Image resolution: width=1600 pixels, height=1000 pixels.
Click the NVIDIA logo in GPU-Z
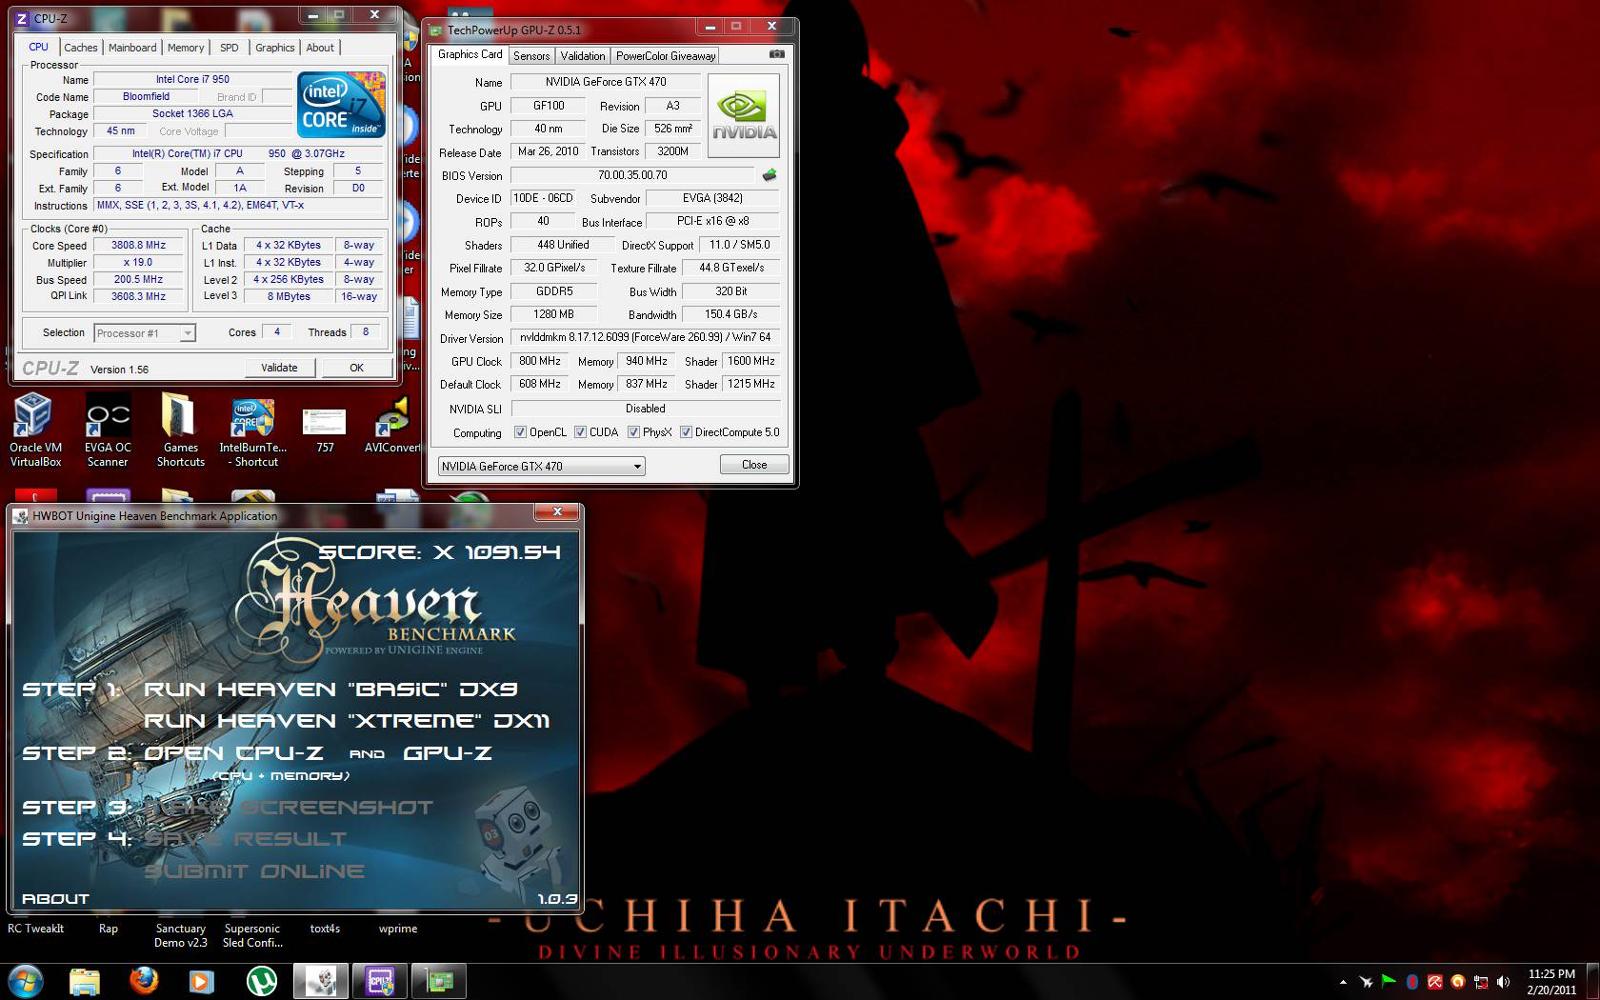(743, 115)
